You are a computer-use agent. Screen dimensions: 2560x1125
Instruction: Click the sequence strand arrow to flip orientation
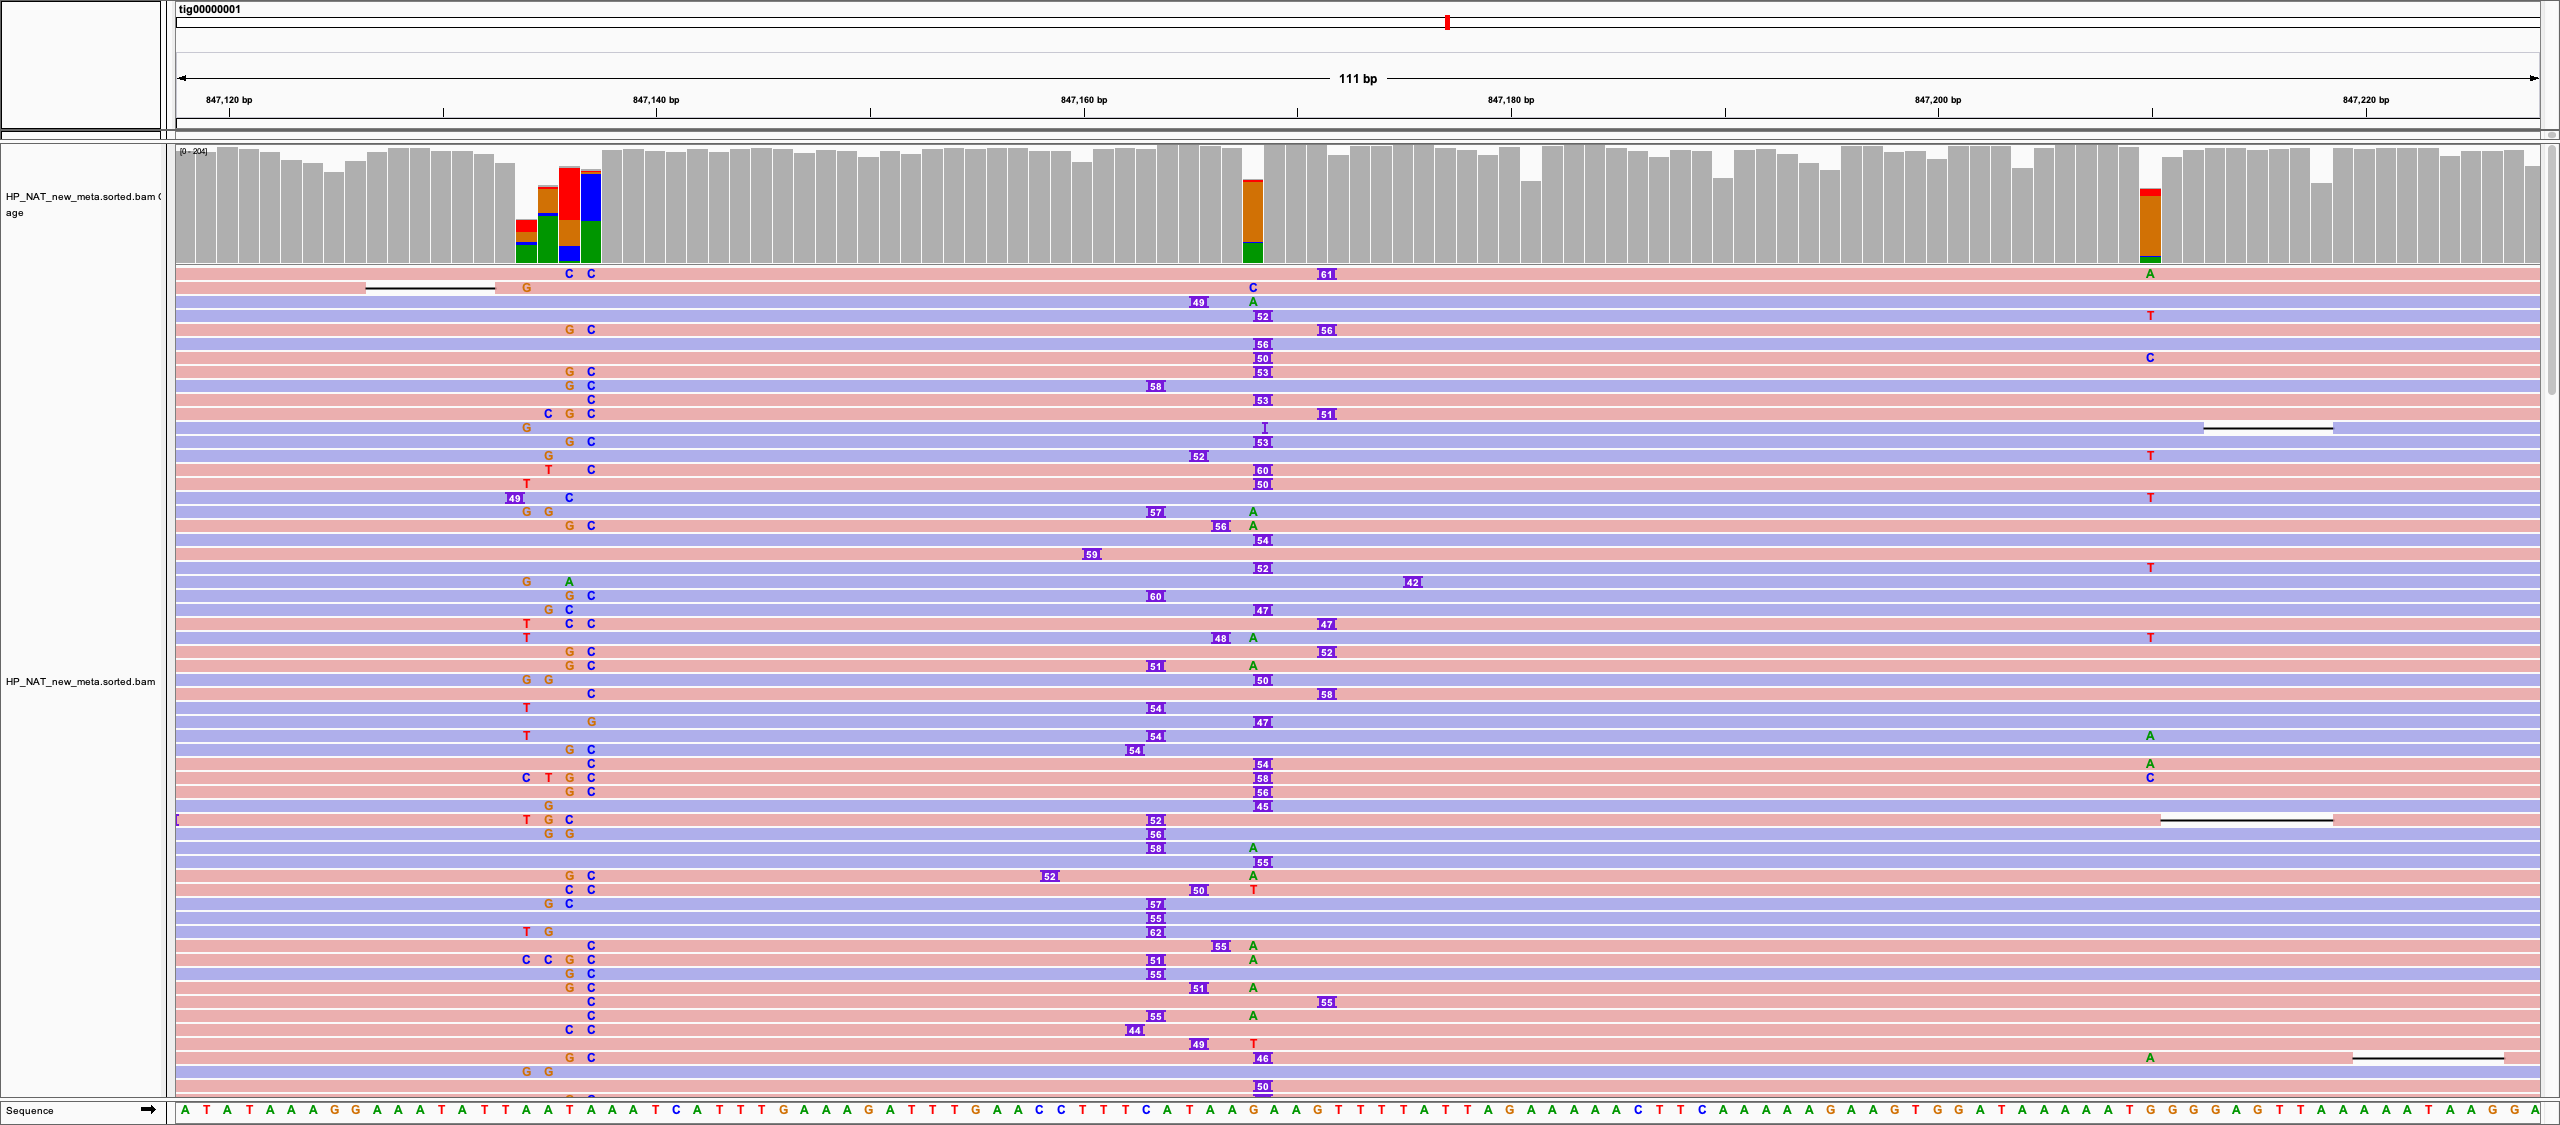150,1110
